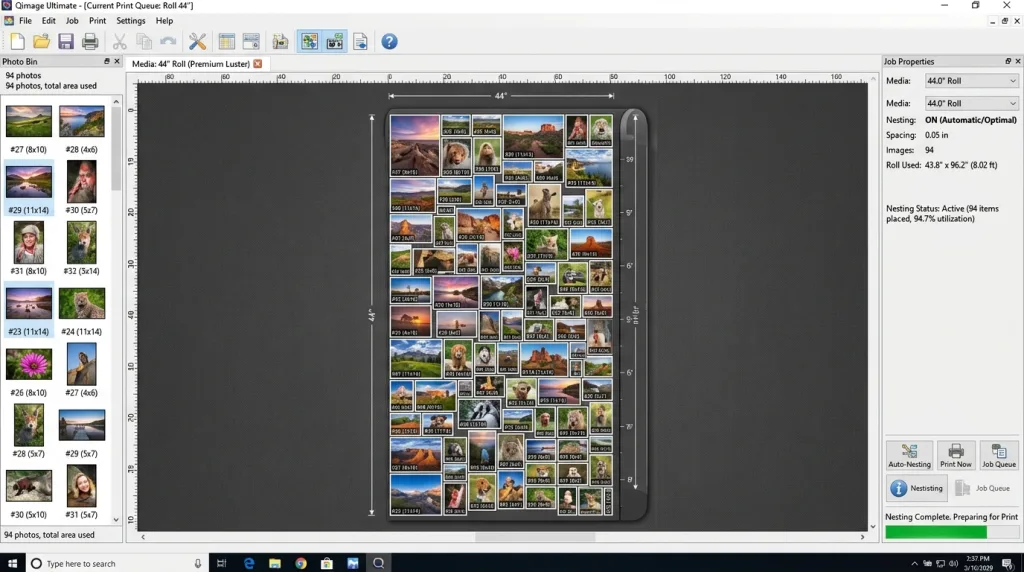This screenshot has width=1024, height=572.
Task: Undock the Job Properties panel
Action: [x=1008, y=61]
